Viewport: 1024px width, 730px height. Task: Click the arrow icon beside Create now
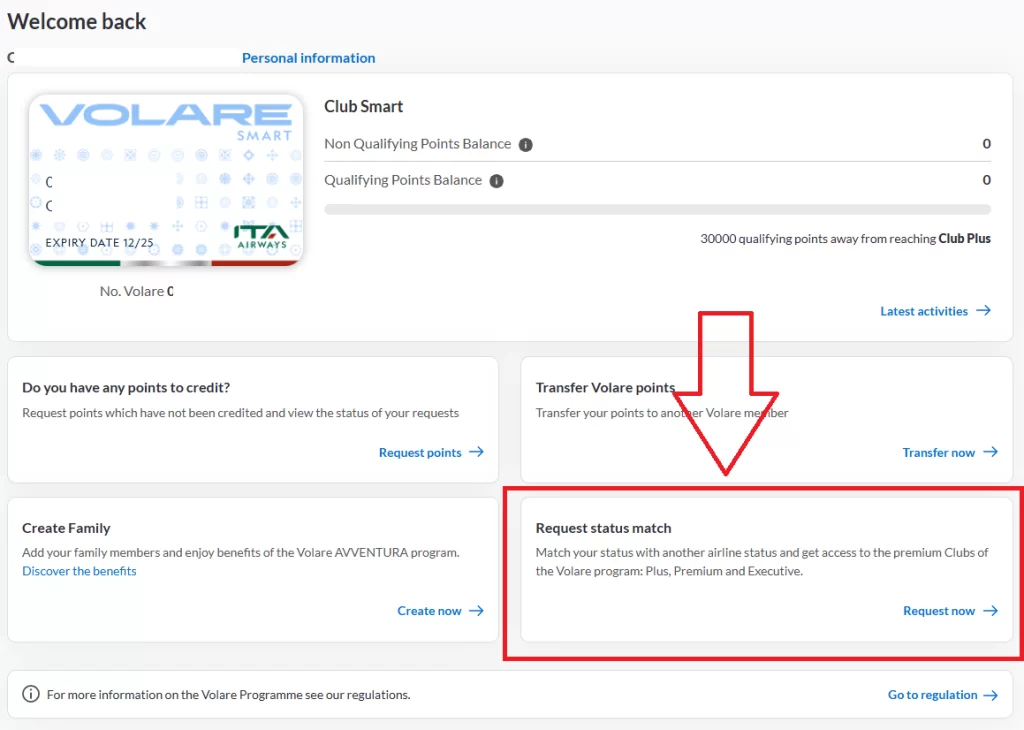(x=477, y=610)
